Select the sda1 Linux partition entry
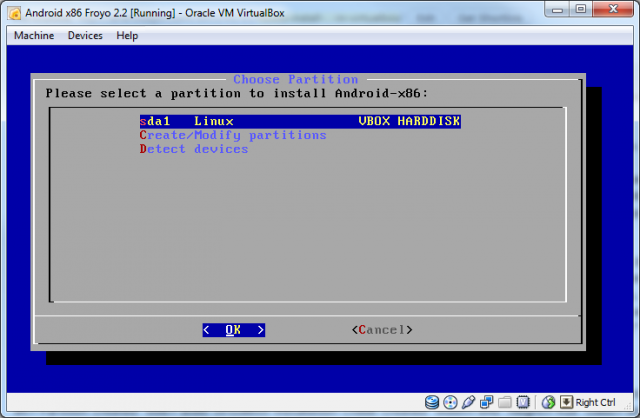Screen dimensions: 640x418 pos(300,121)
